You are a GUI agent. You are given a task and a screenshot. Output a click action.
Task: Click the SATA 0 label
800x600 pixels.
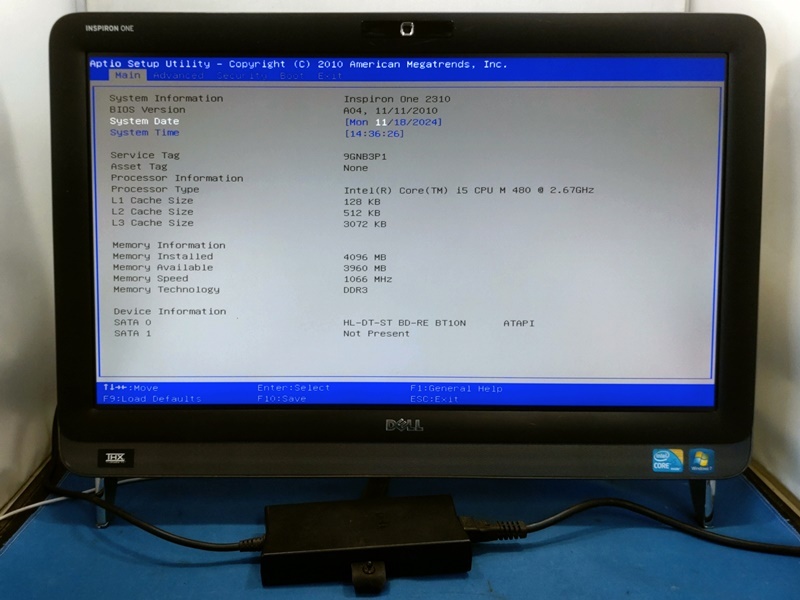tap(133, 322)
